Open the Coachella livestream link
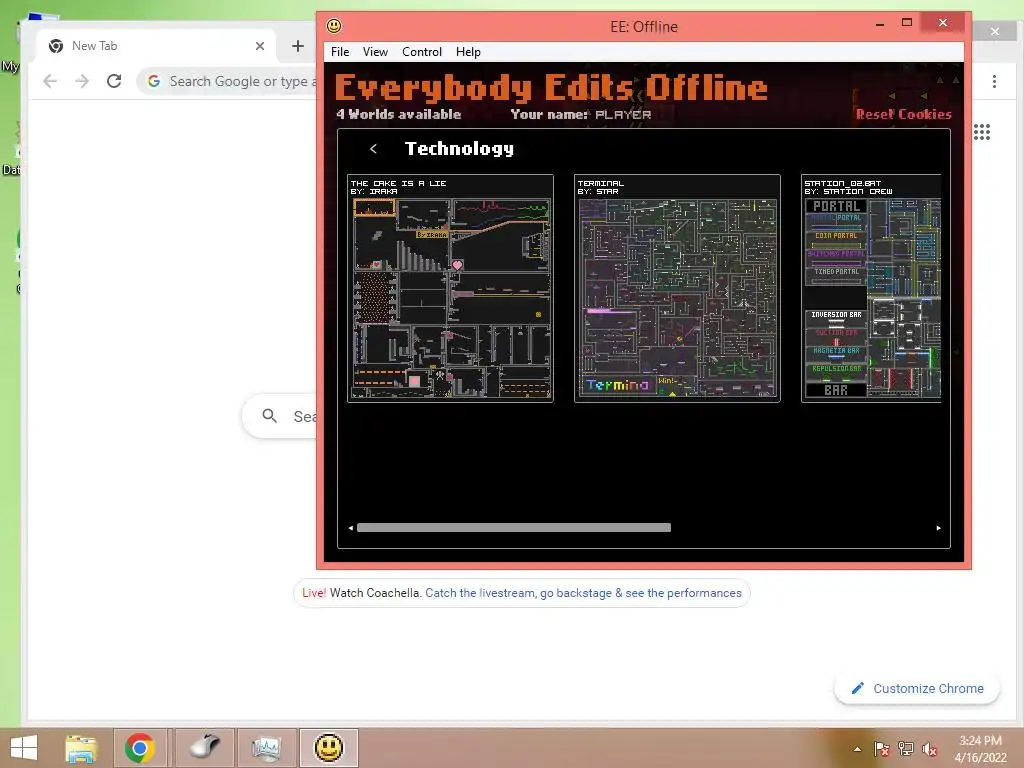 (583, 593)
